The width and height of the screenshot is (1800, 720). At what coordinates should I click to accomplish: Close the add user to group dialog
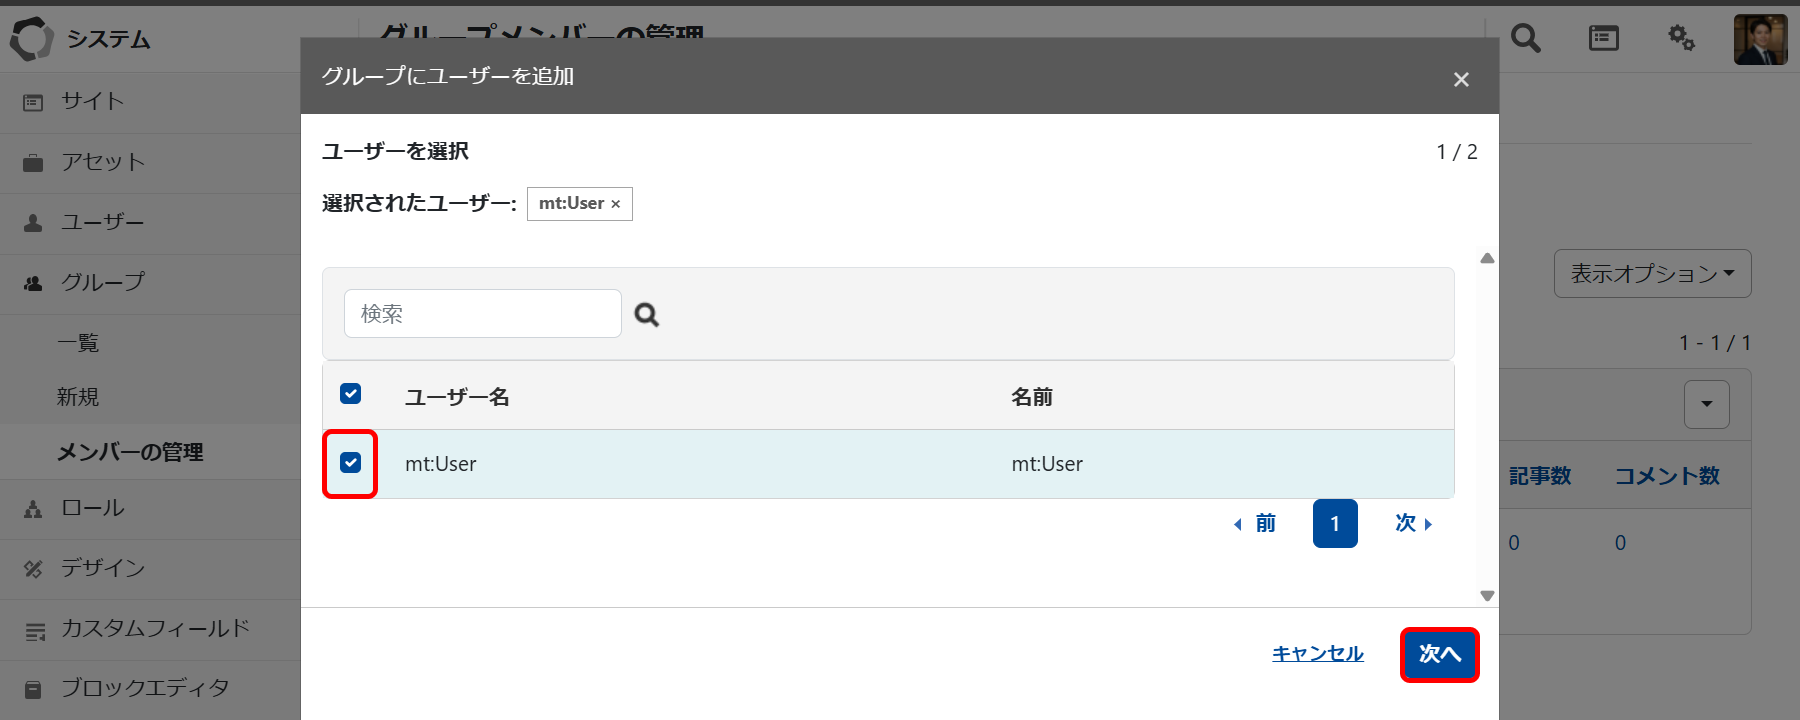[x=1461, y=80]
